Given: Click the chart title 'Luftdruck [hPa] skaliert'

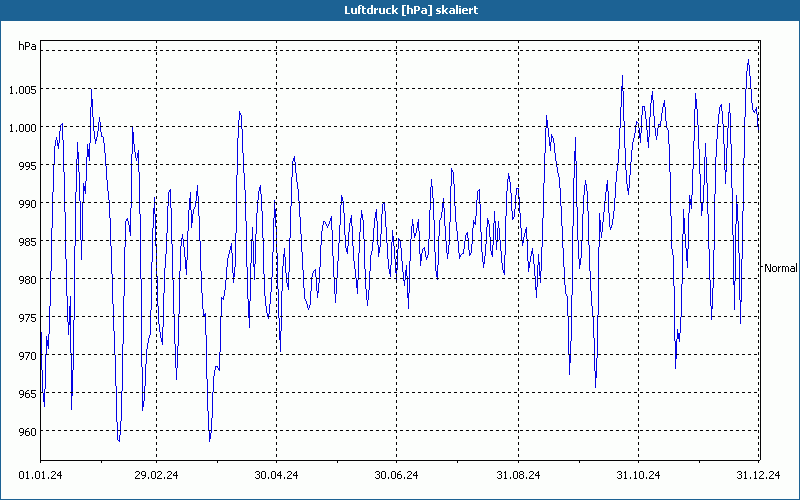Looking at the screenshot, I should (x=411, y=10).
